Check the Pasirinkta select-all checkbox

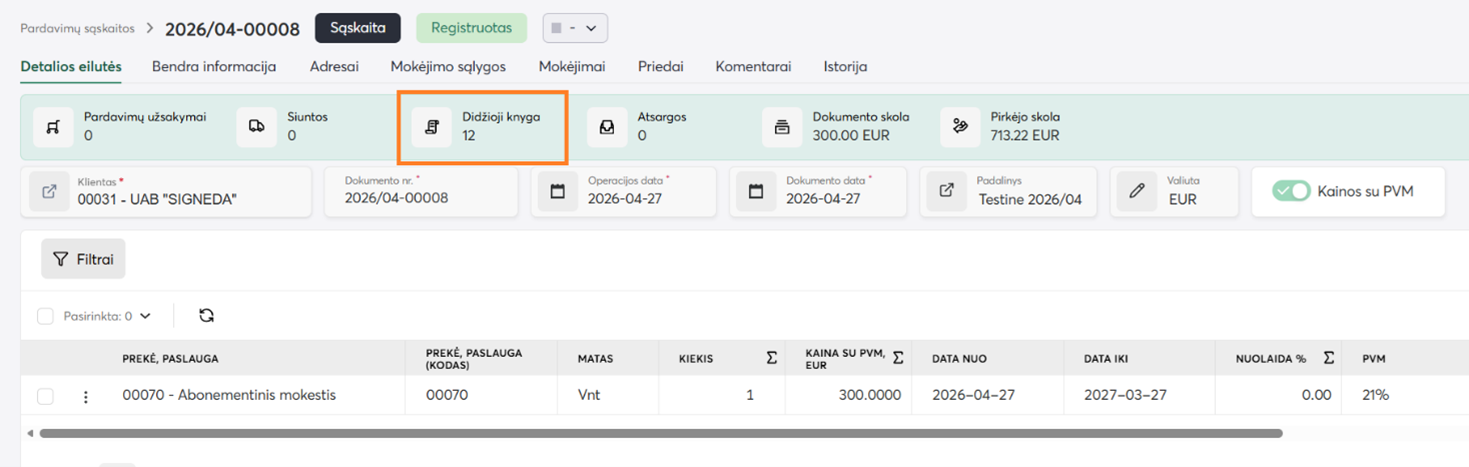(45, 316)
